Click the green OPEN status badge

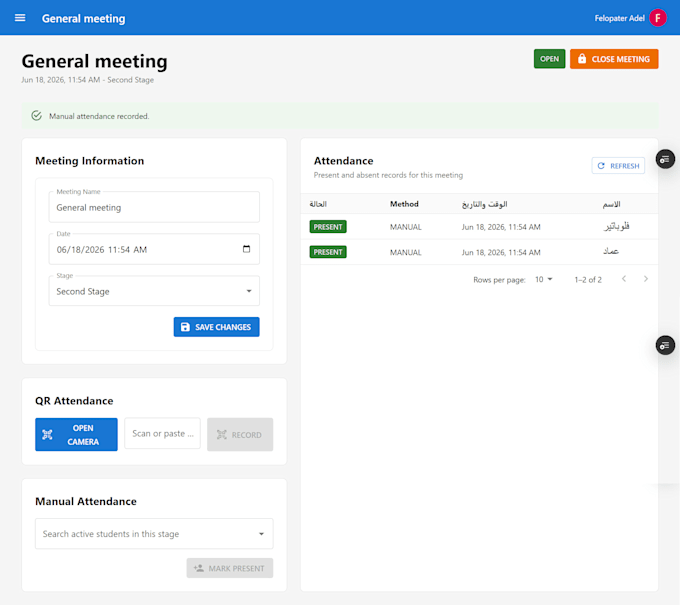coord(549,59)
